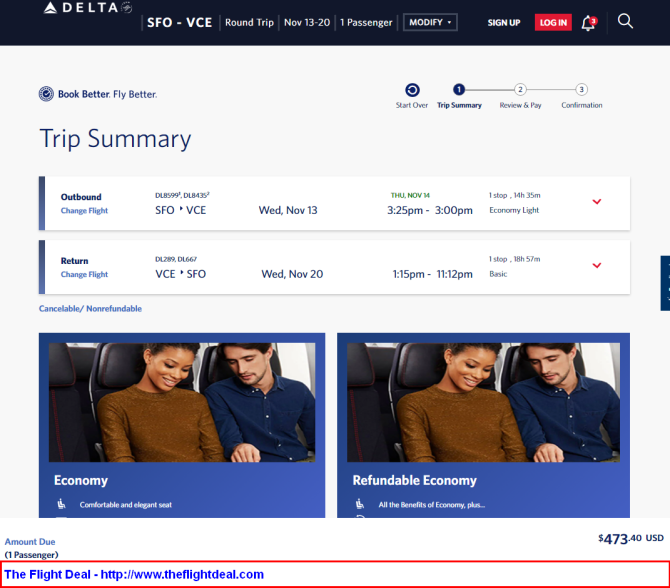Click the Trip Summary heading
The height and width of the screenshot is (588, 670).
pos(115,139)
